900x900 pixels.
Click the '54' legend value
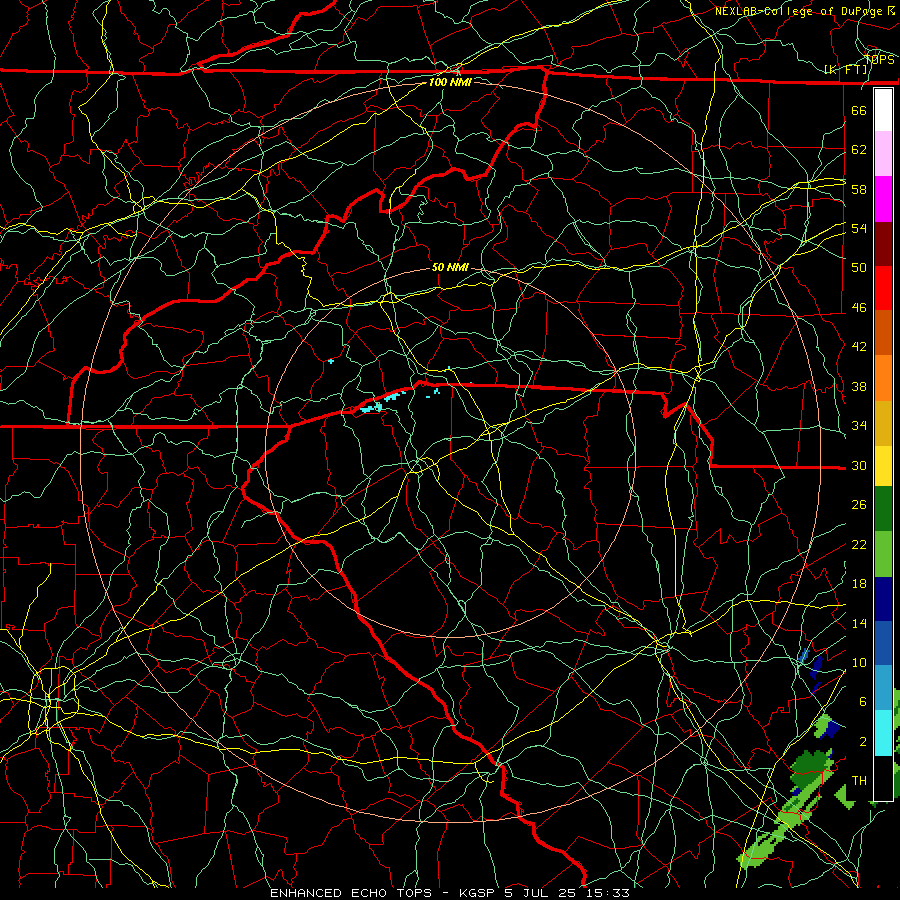(859, 228)
